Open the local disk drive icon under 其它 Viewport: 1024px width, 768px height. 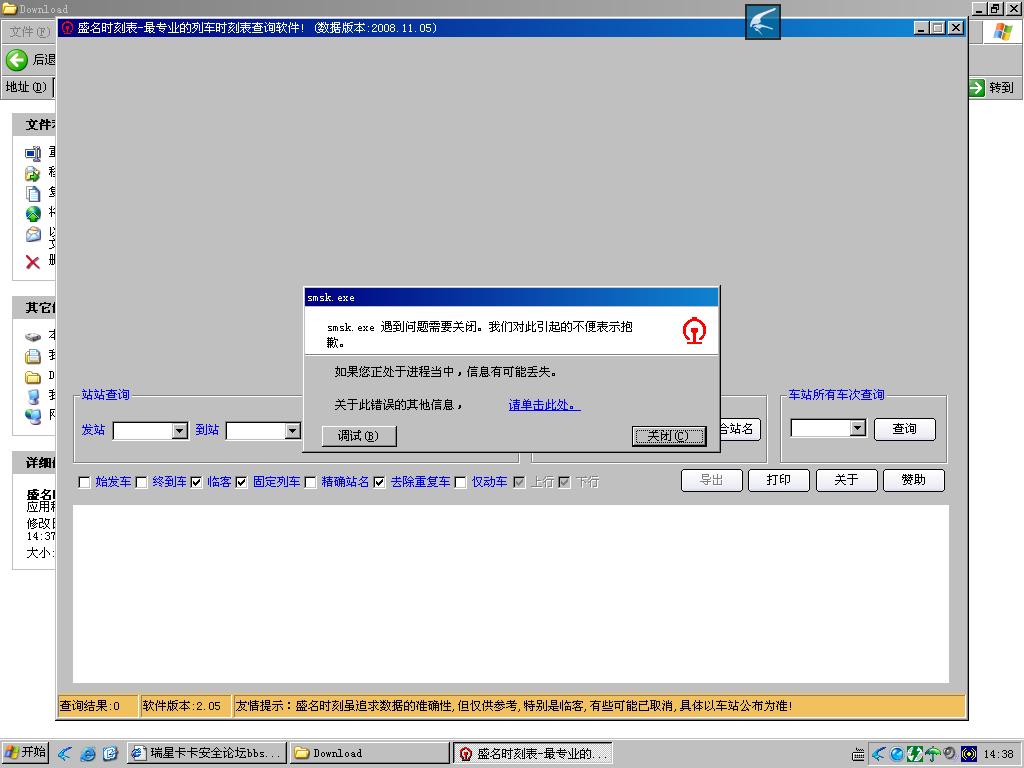pos(33,336)
